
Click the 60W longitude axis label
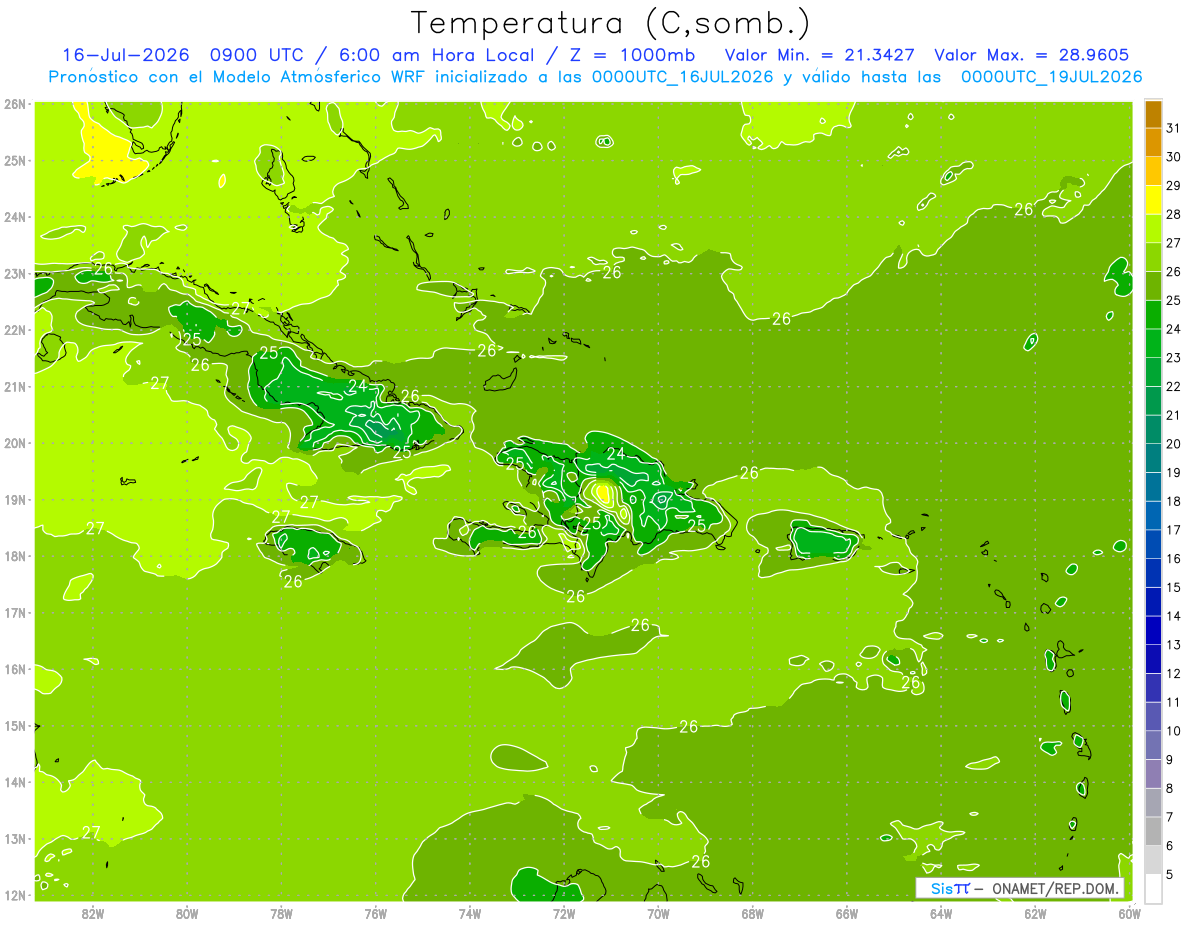[x=1129, y=913]
